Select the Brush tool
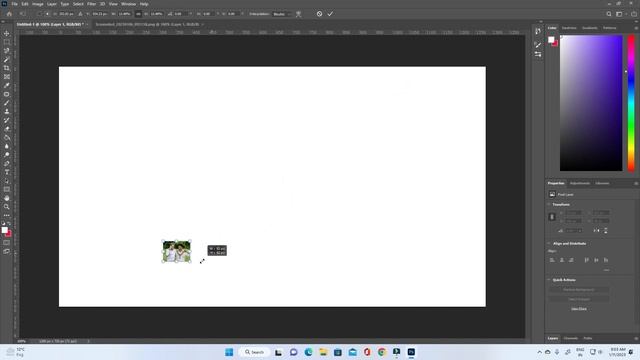640x360 pixels. click(x=7, y=103)
